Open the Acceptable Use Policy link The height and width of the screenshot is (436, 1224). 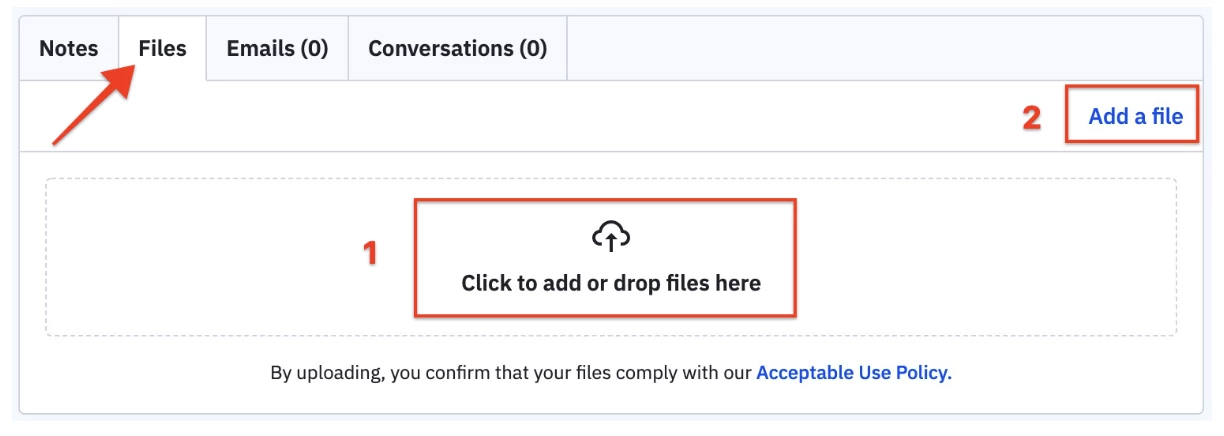tap(854, 373)
